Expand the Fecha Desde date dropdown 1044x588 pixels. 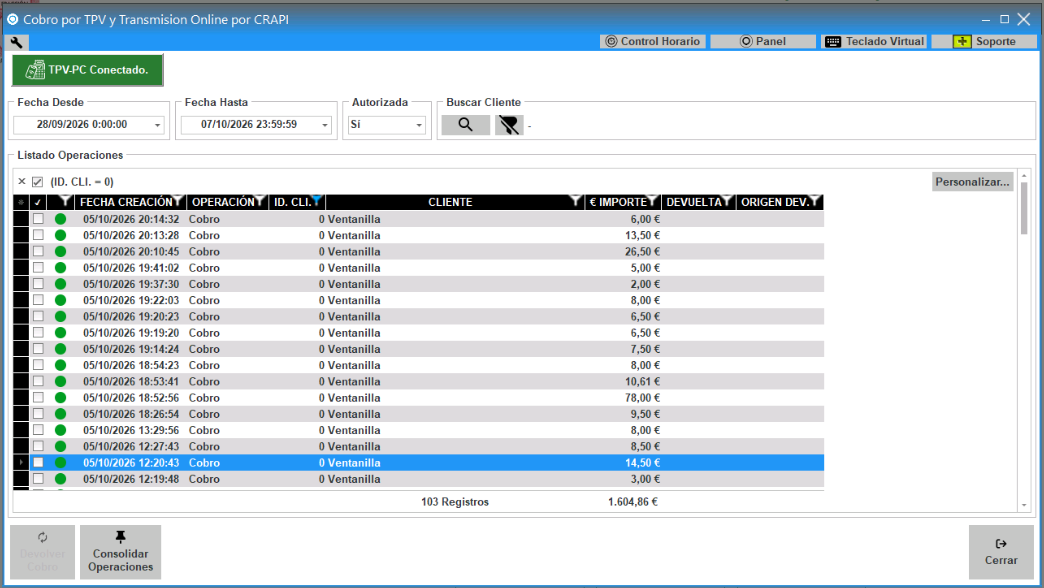click(158, 125)
